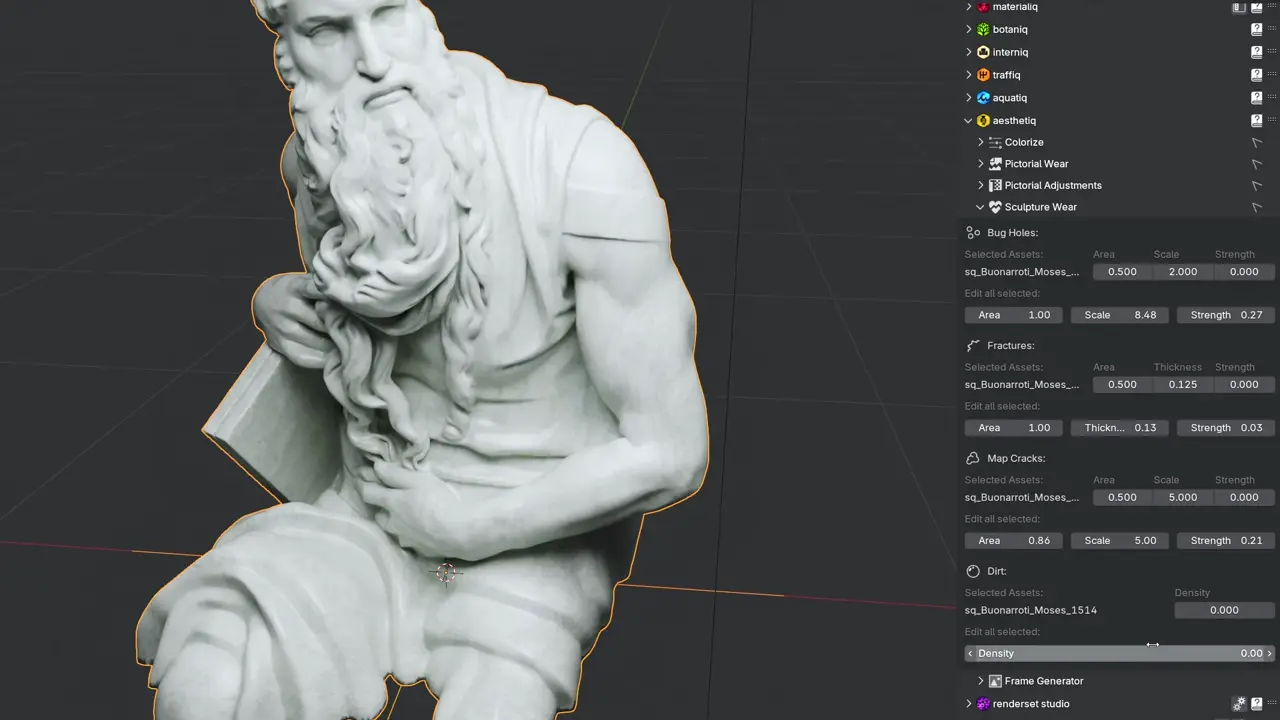Click the materialiq red logo icon

point(983,7)
